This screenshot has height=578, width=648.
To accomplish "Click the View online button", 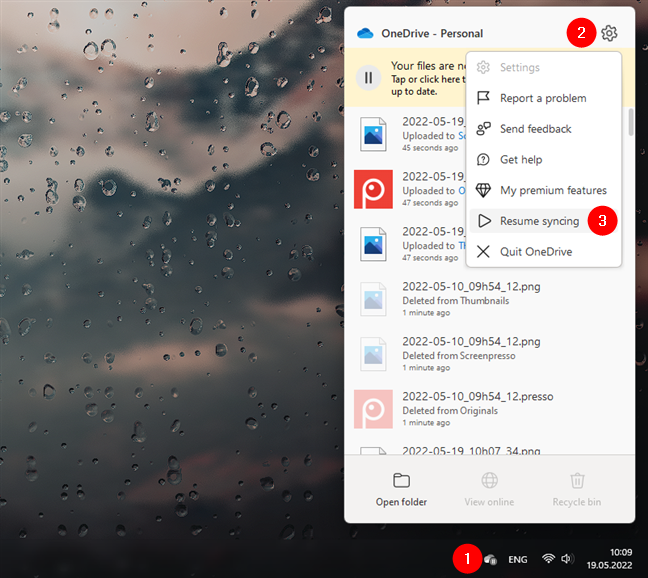I will click(x=489, y=490).
